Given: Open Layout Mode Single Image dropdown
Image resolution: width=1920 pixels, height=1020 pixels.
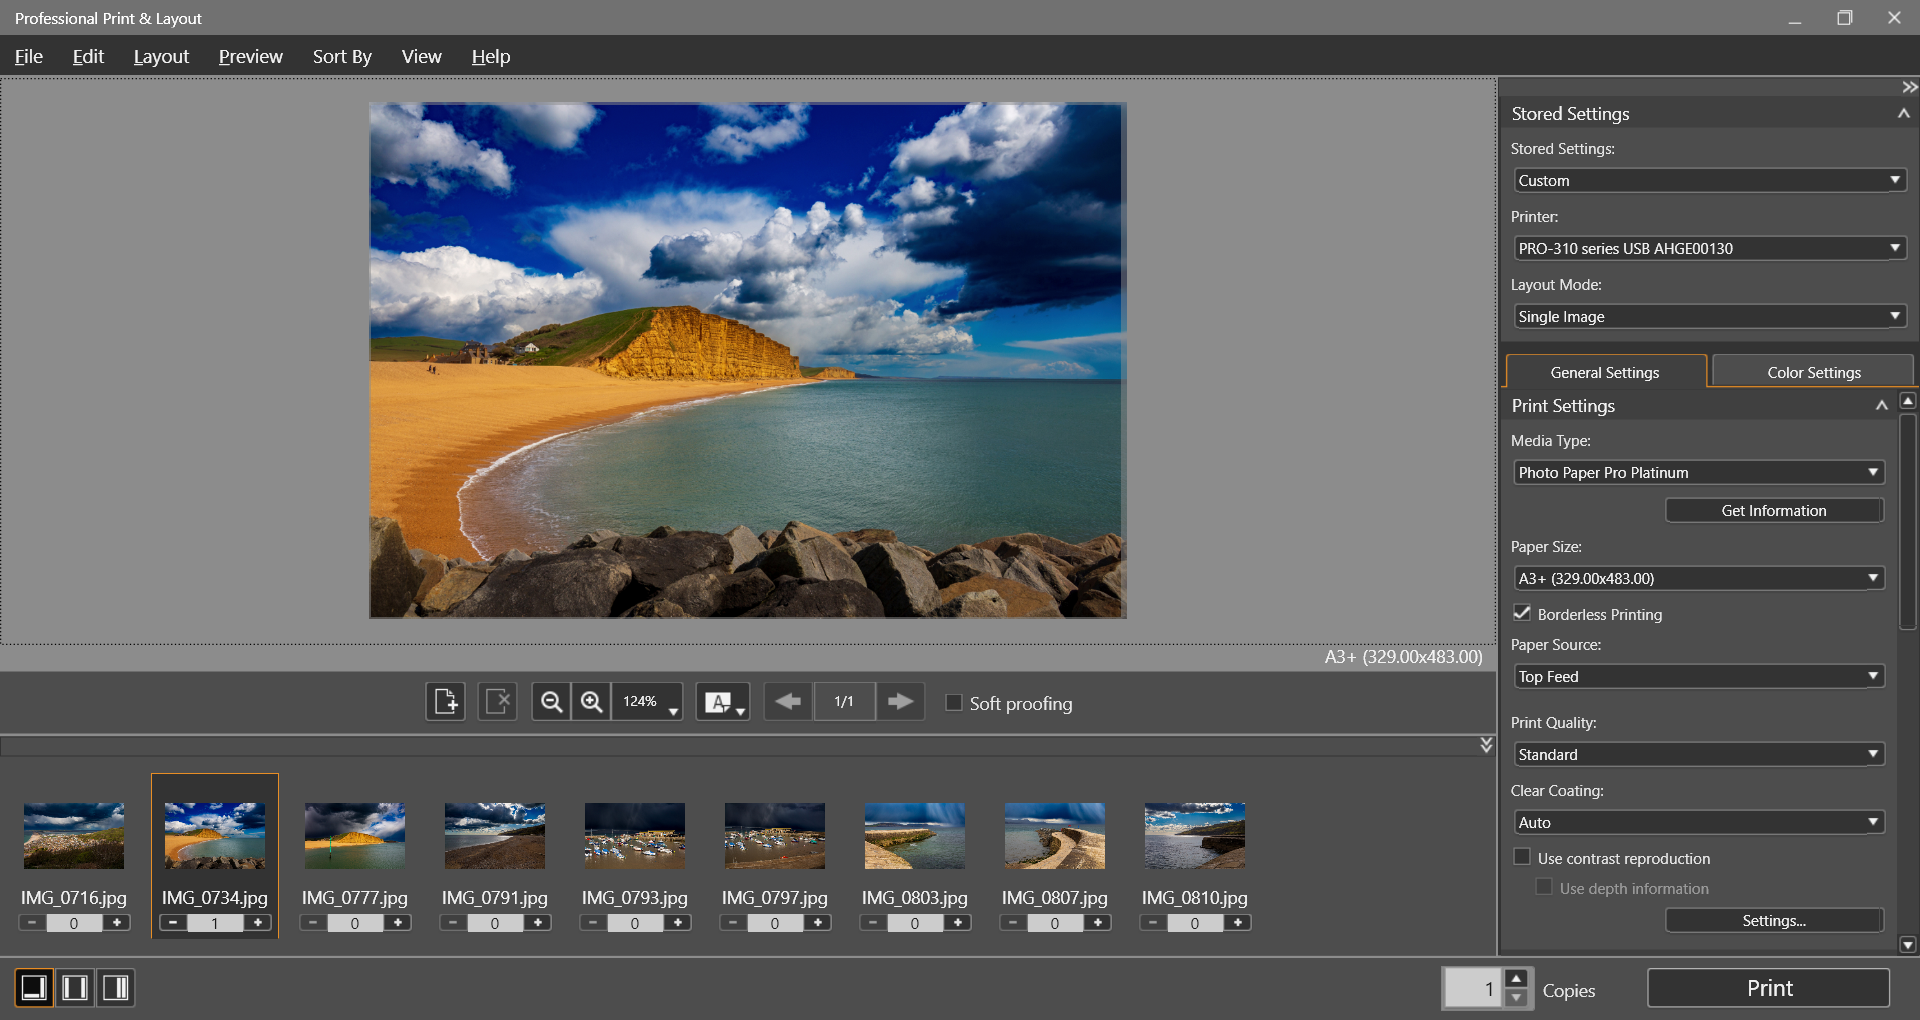Looking at the screenshot, I should tap(1710, 316).
